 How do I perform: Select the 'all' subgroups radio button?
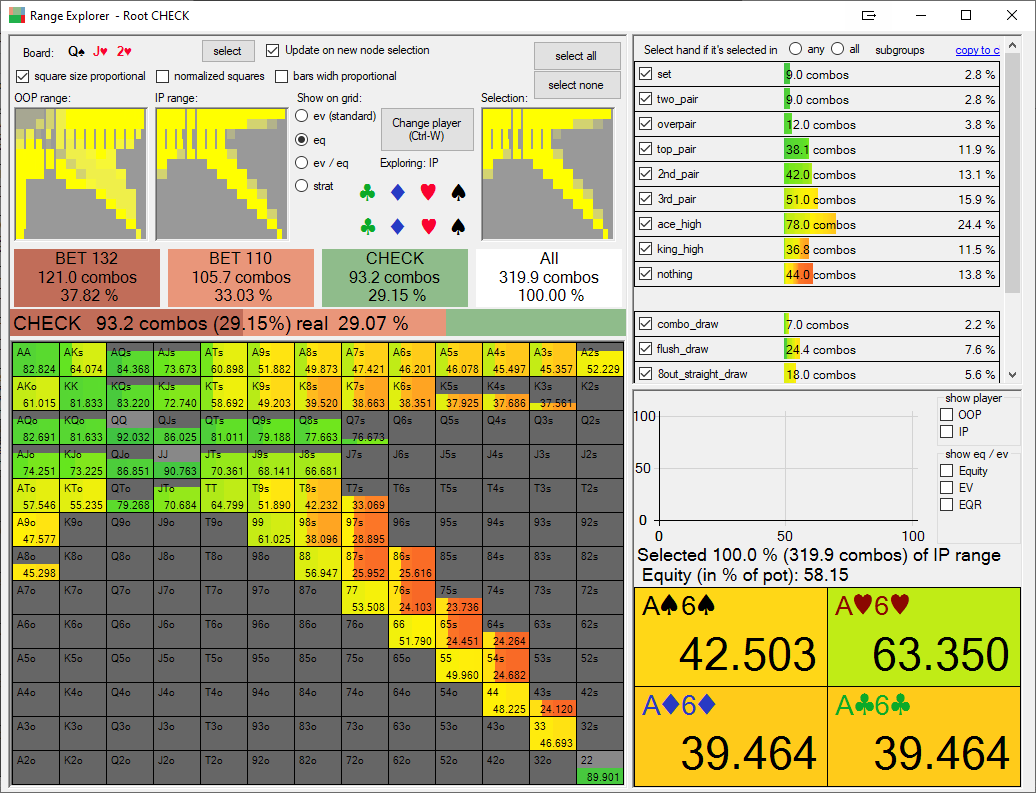pyautogui.click(x=838, y=49)
